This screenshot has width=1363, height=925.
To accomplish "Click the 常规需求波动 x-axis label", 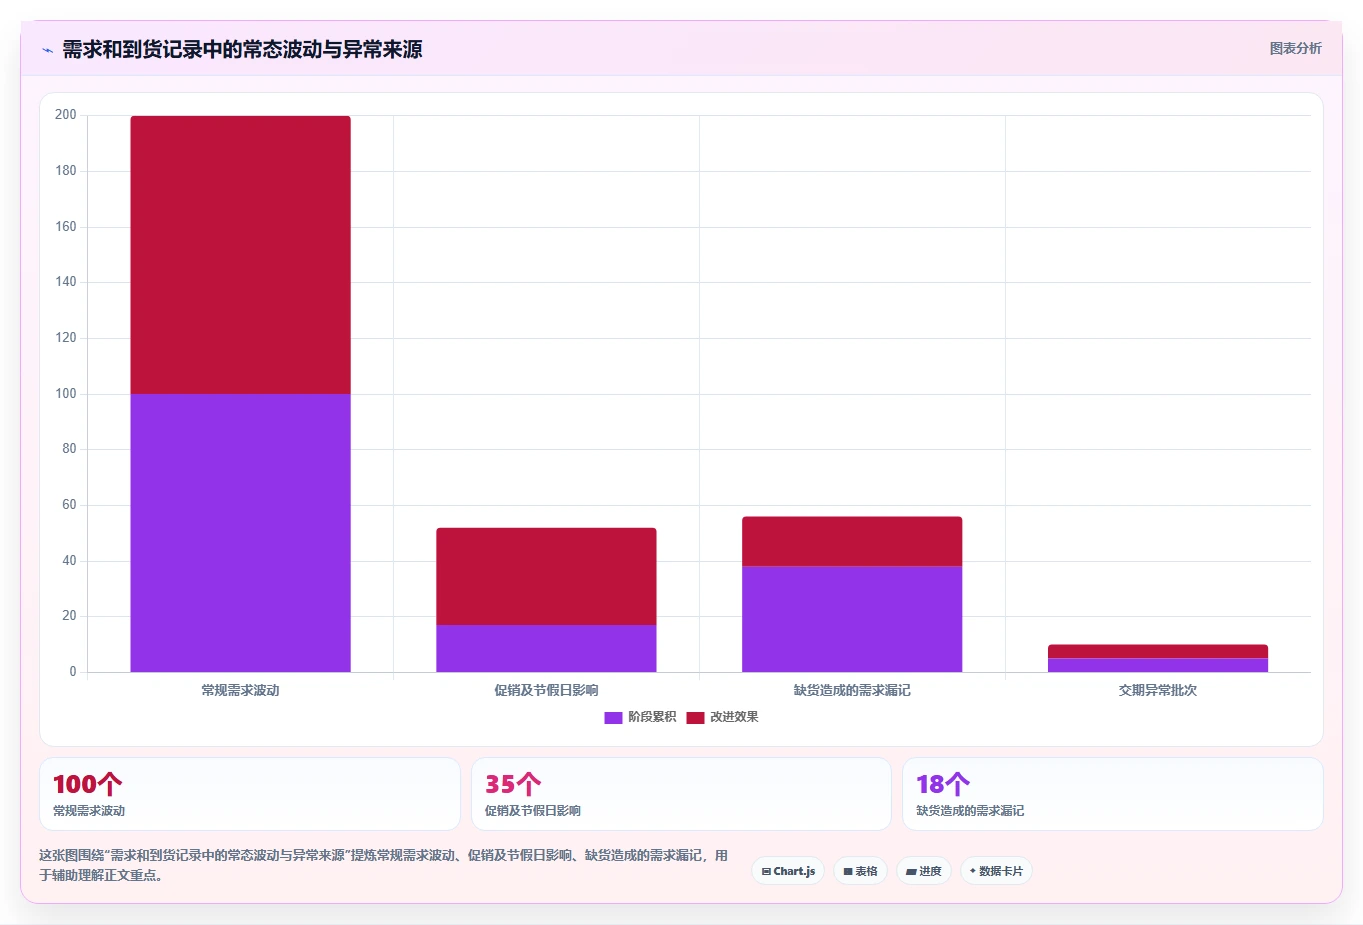I will click(240, 690).
